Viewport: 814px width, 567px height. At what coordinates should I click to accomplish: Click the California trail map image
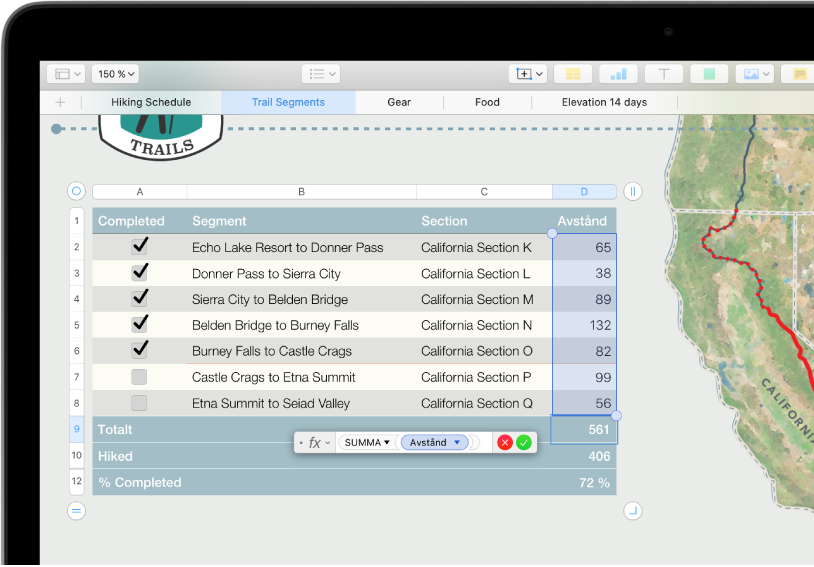pos(740,312)
